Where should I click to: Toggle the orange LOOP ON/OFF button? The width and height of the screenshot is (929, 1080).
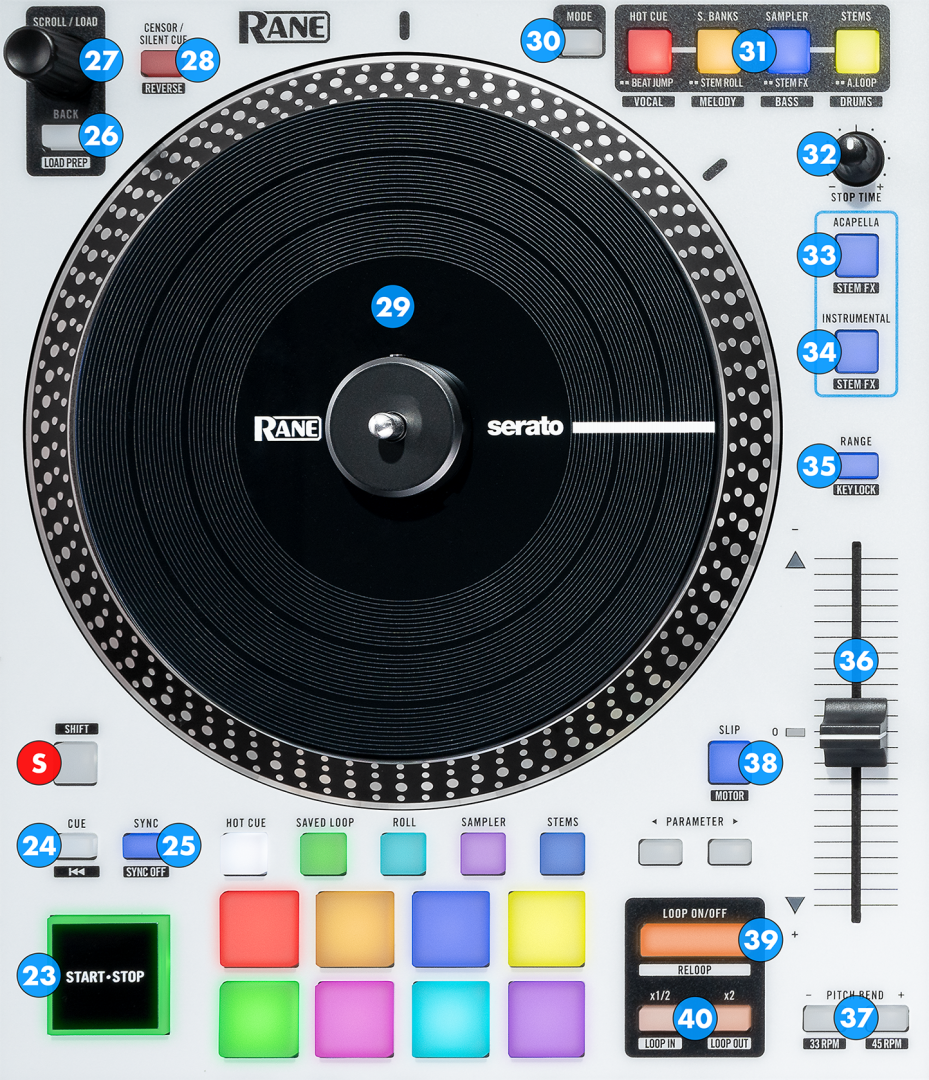[x=694, y=939]
